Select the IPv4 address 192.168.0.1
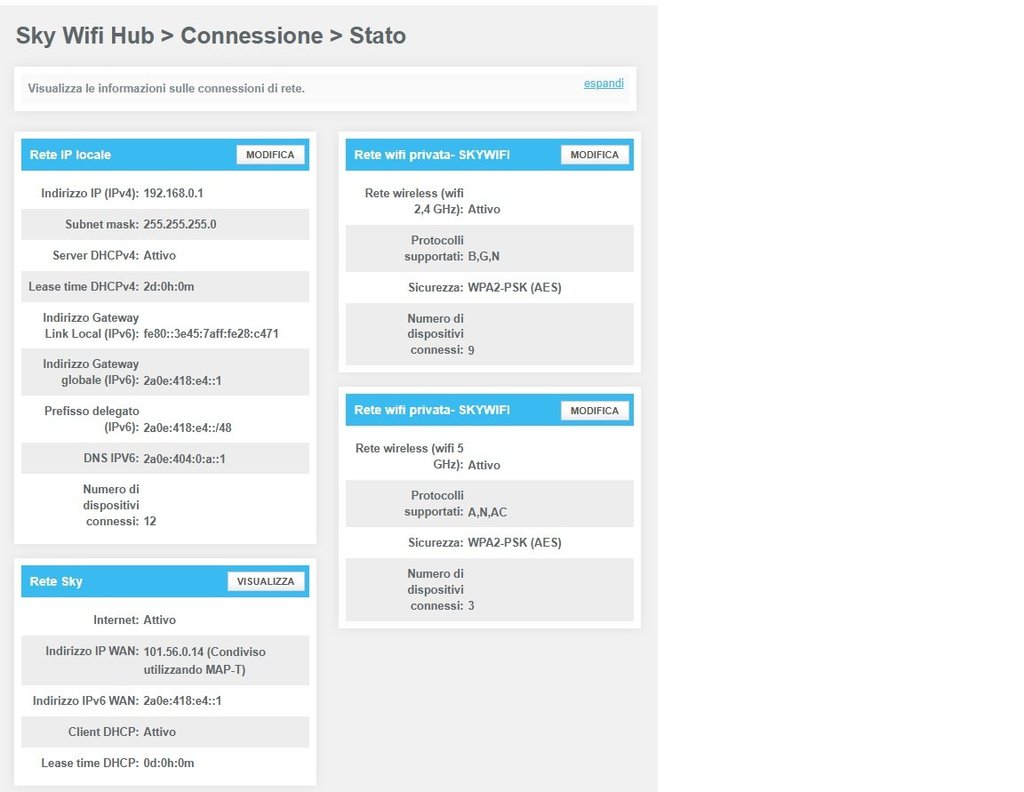1024x792 pixels. pyautogui.click(x=174, y=193)
